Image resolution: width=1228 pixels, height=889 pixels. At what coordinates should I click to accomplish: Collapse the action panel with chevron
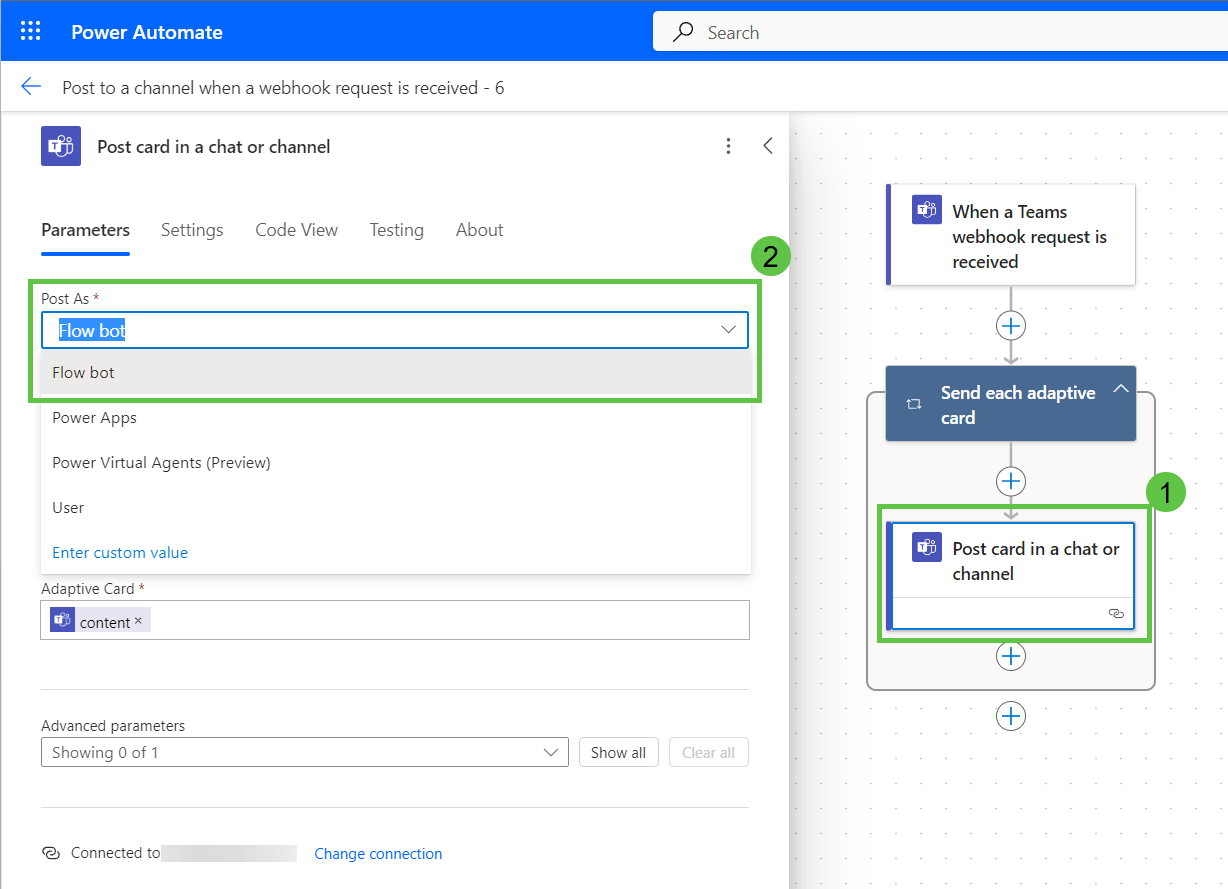[x=768, y=146]
